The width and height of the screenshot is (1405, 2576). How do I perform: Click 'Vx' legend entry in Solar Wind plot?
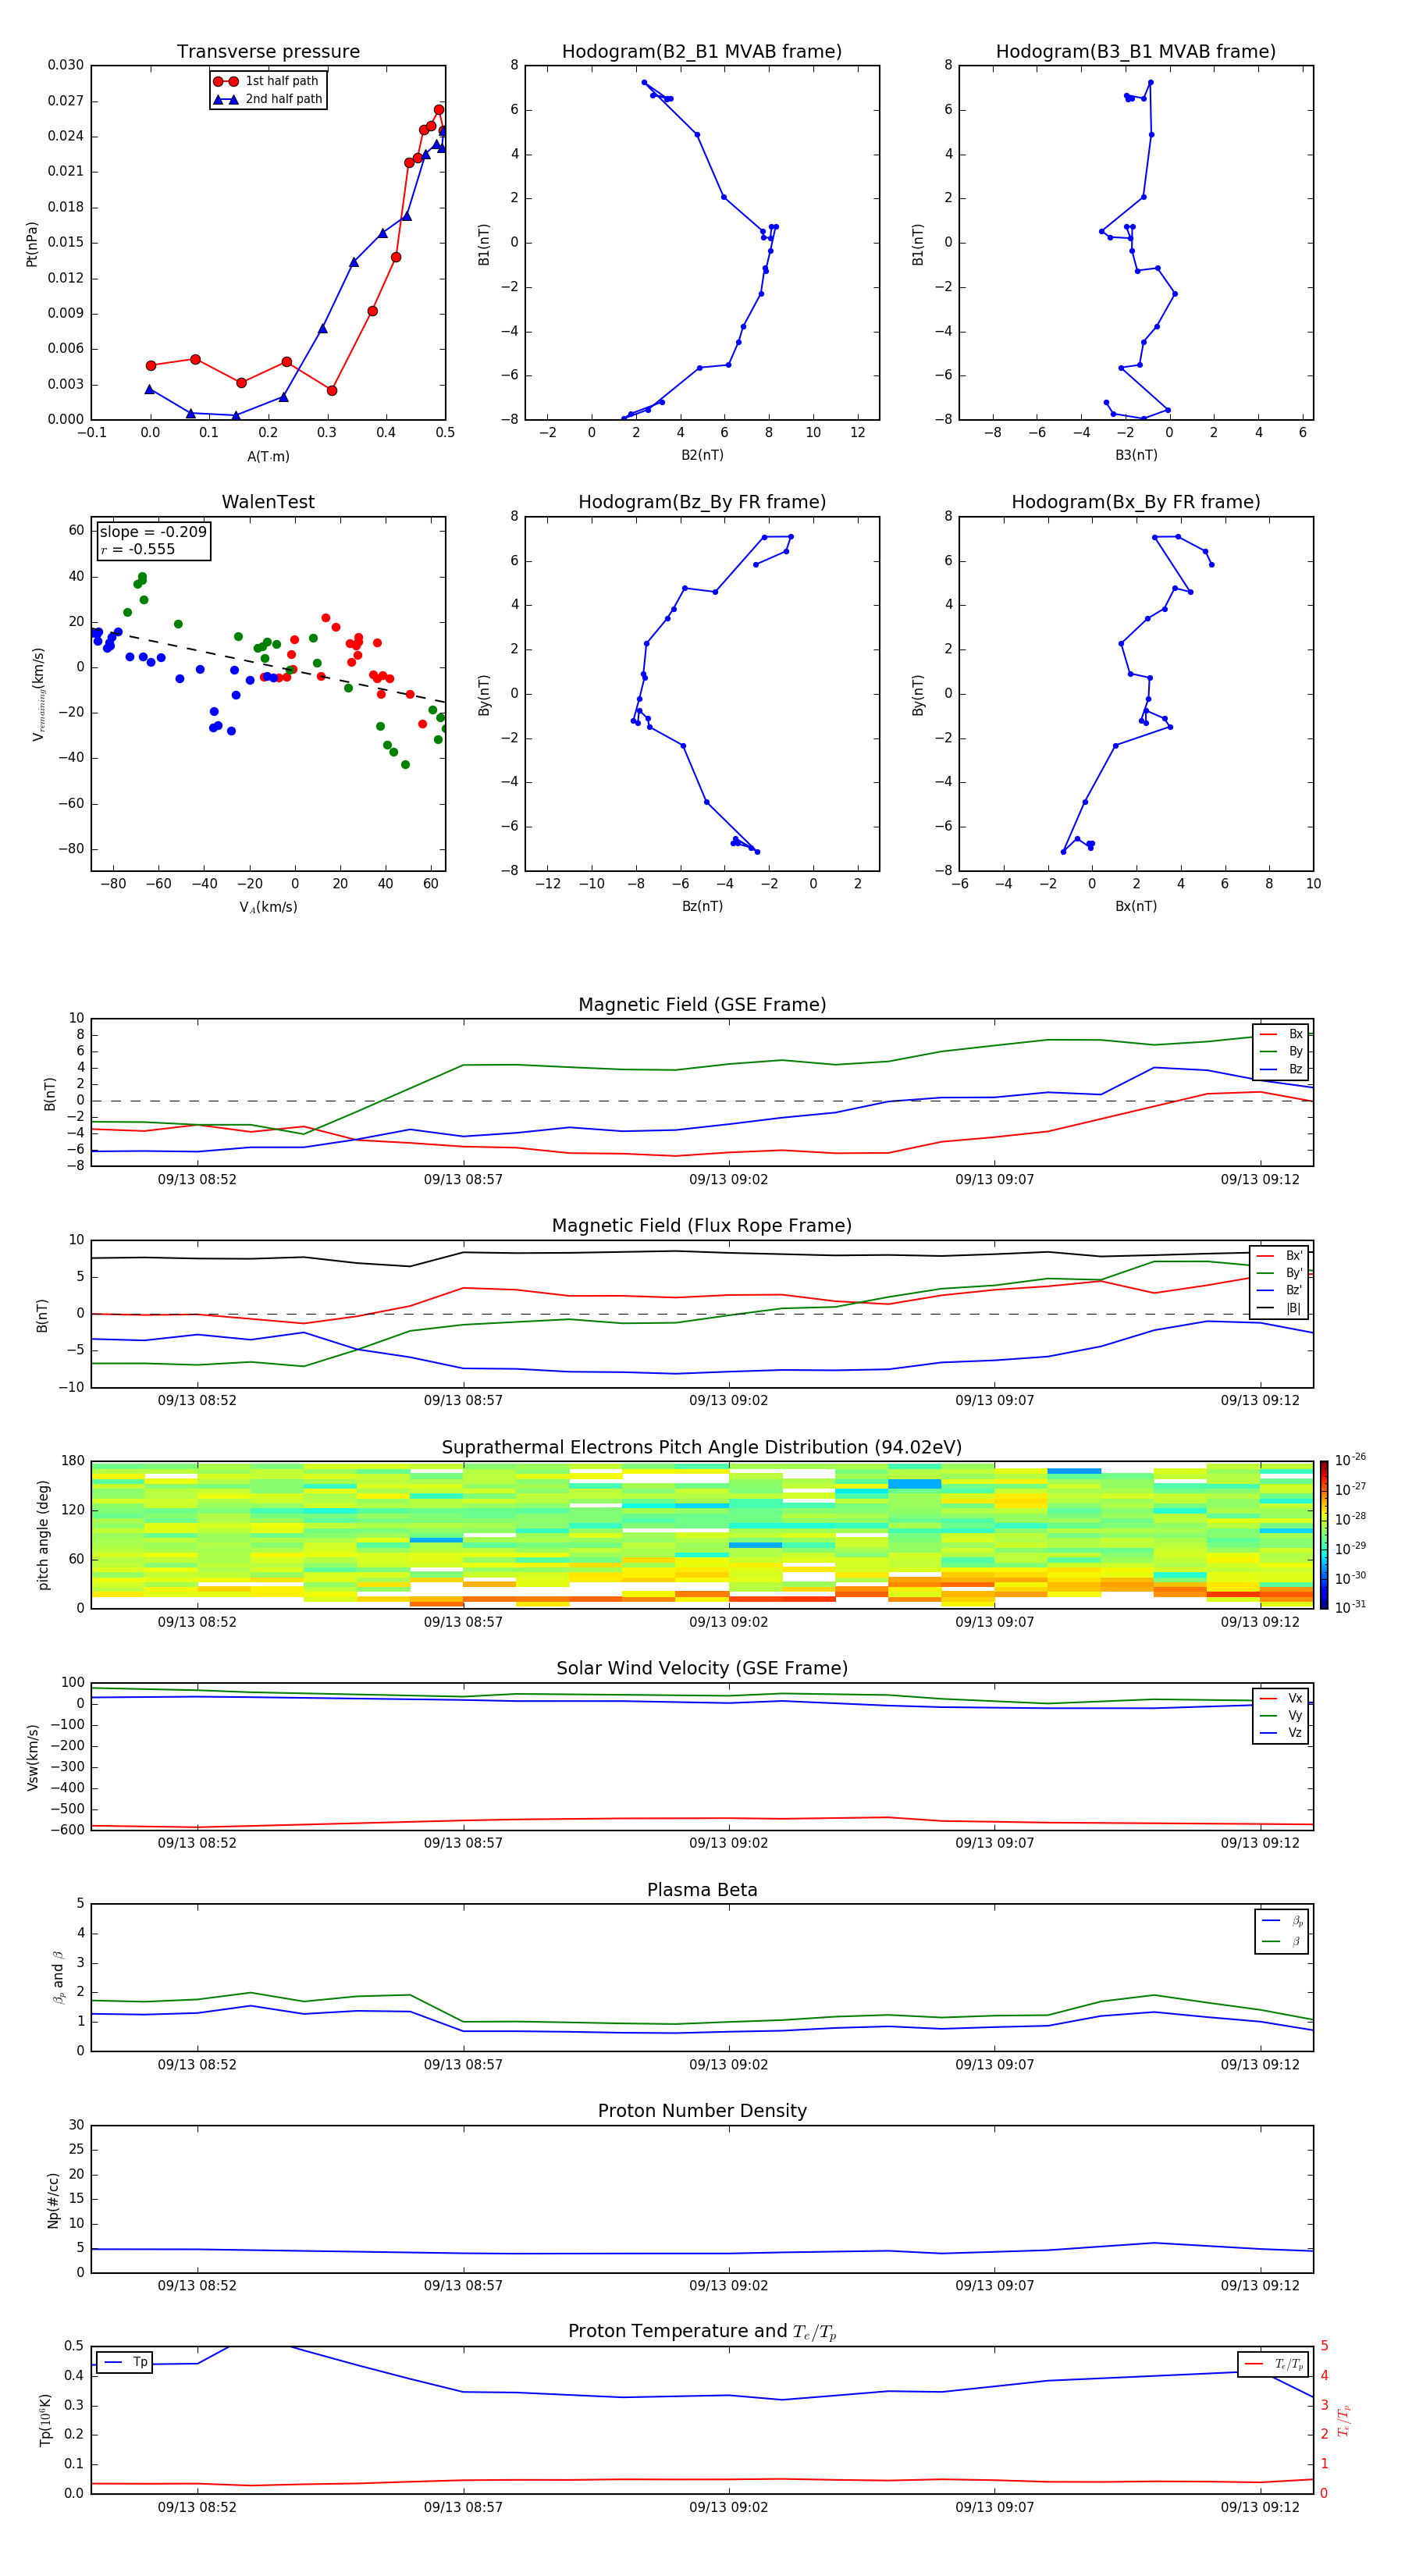click(1281, 1698)
